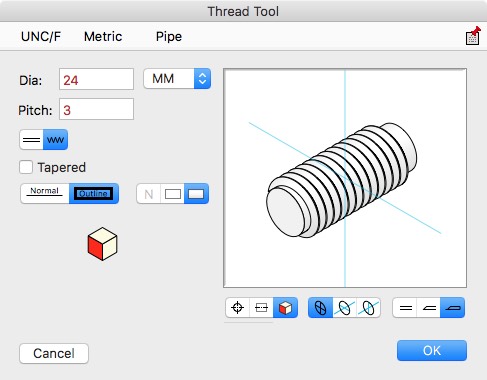The height and width of the screenshot is (380, 487).
Task: Select the straight double-line thread display
Action: pyautogui.click(x=32, y=139)
